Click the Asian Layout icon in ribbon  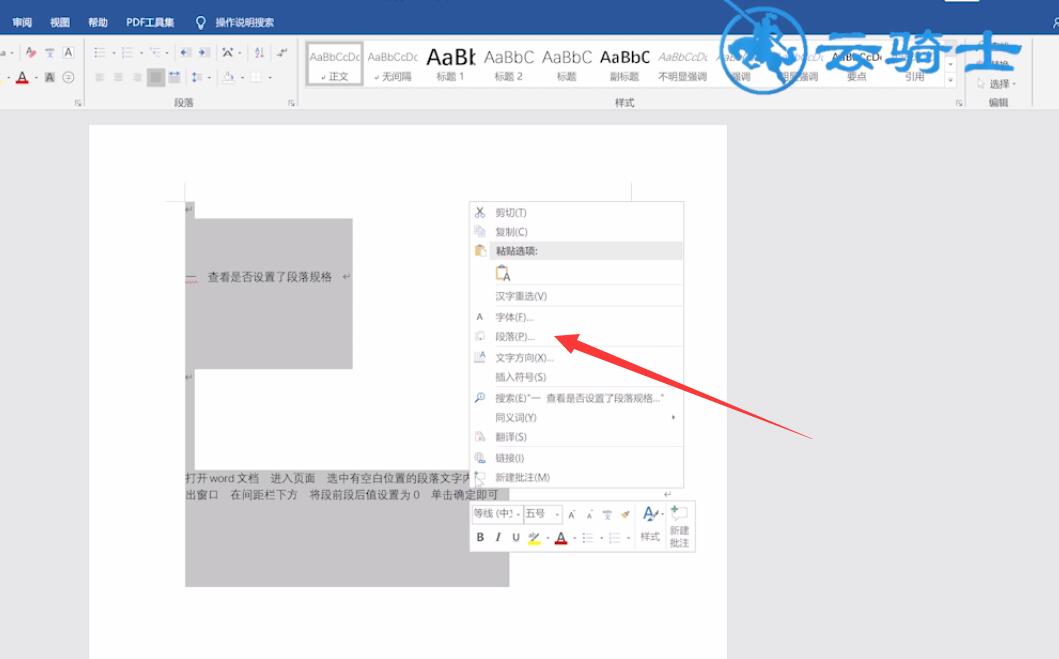228,53
